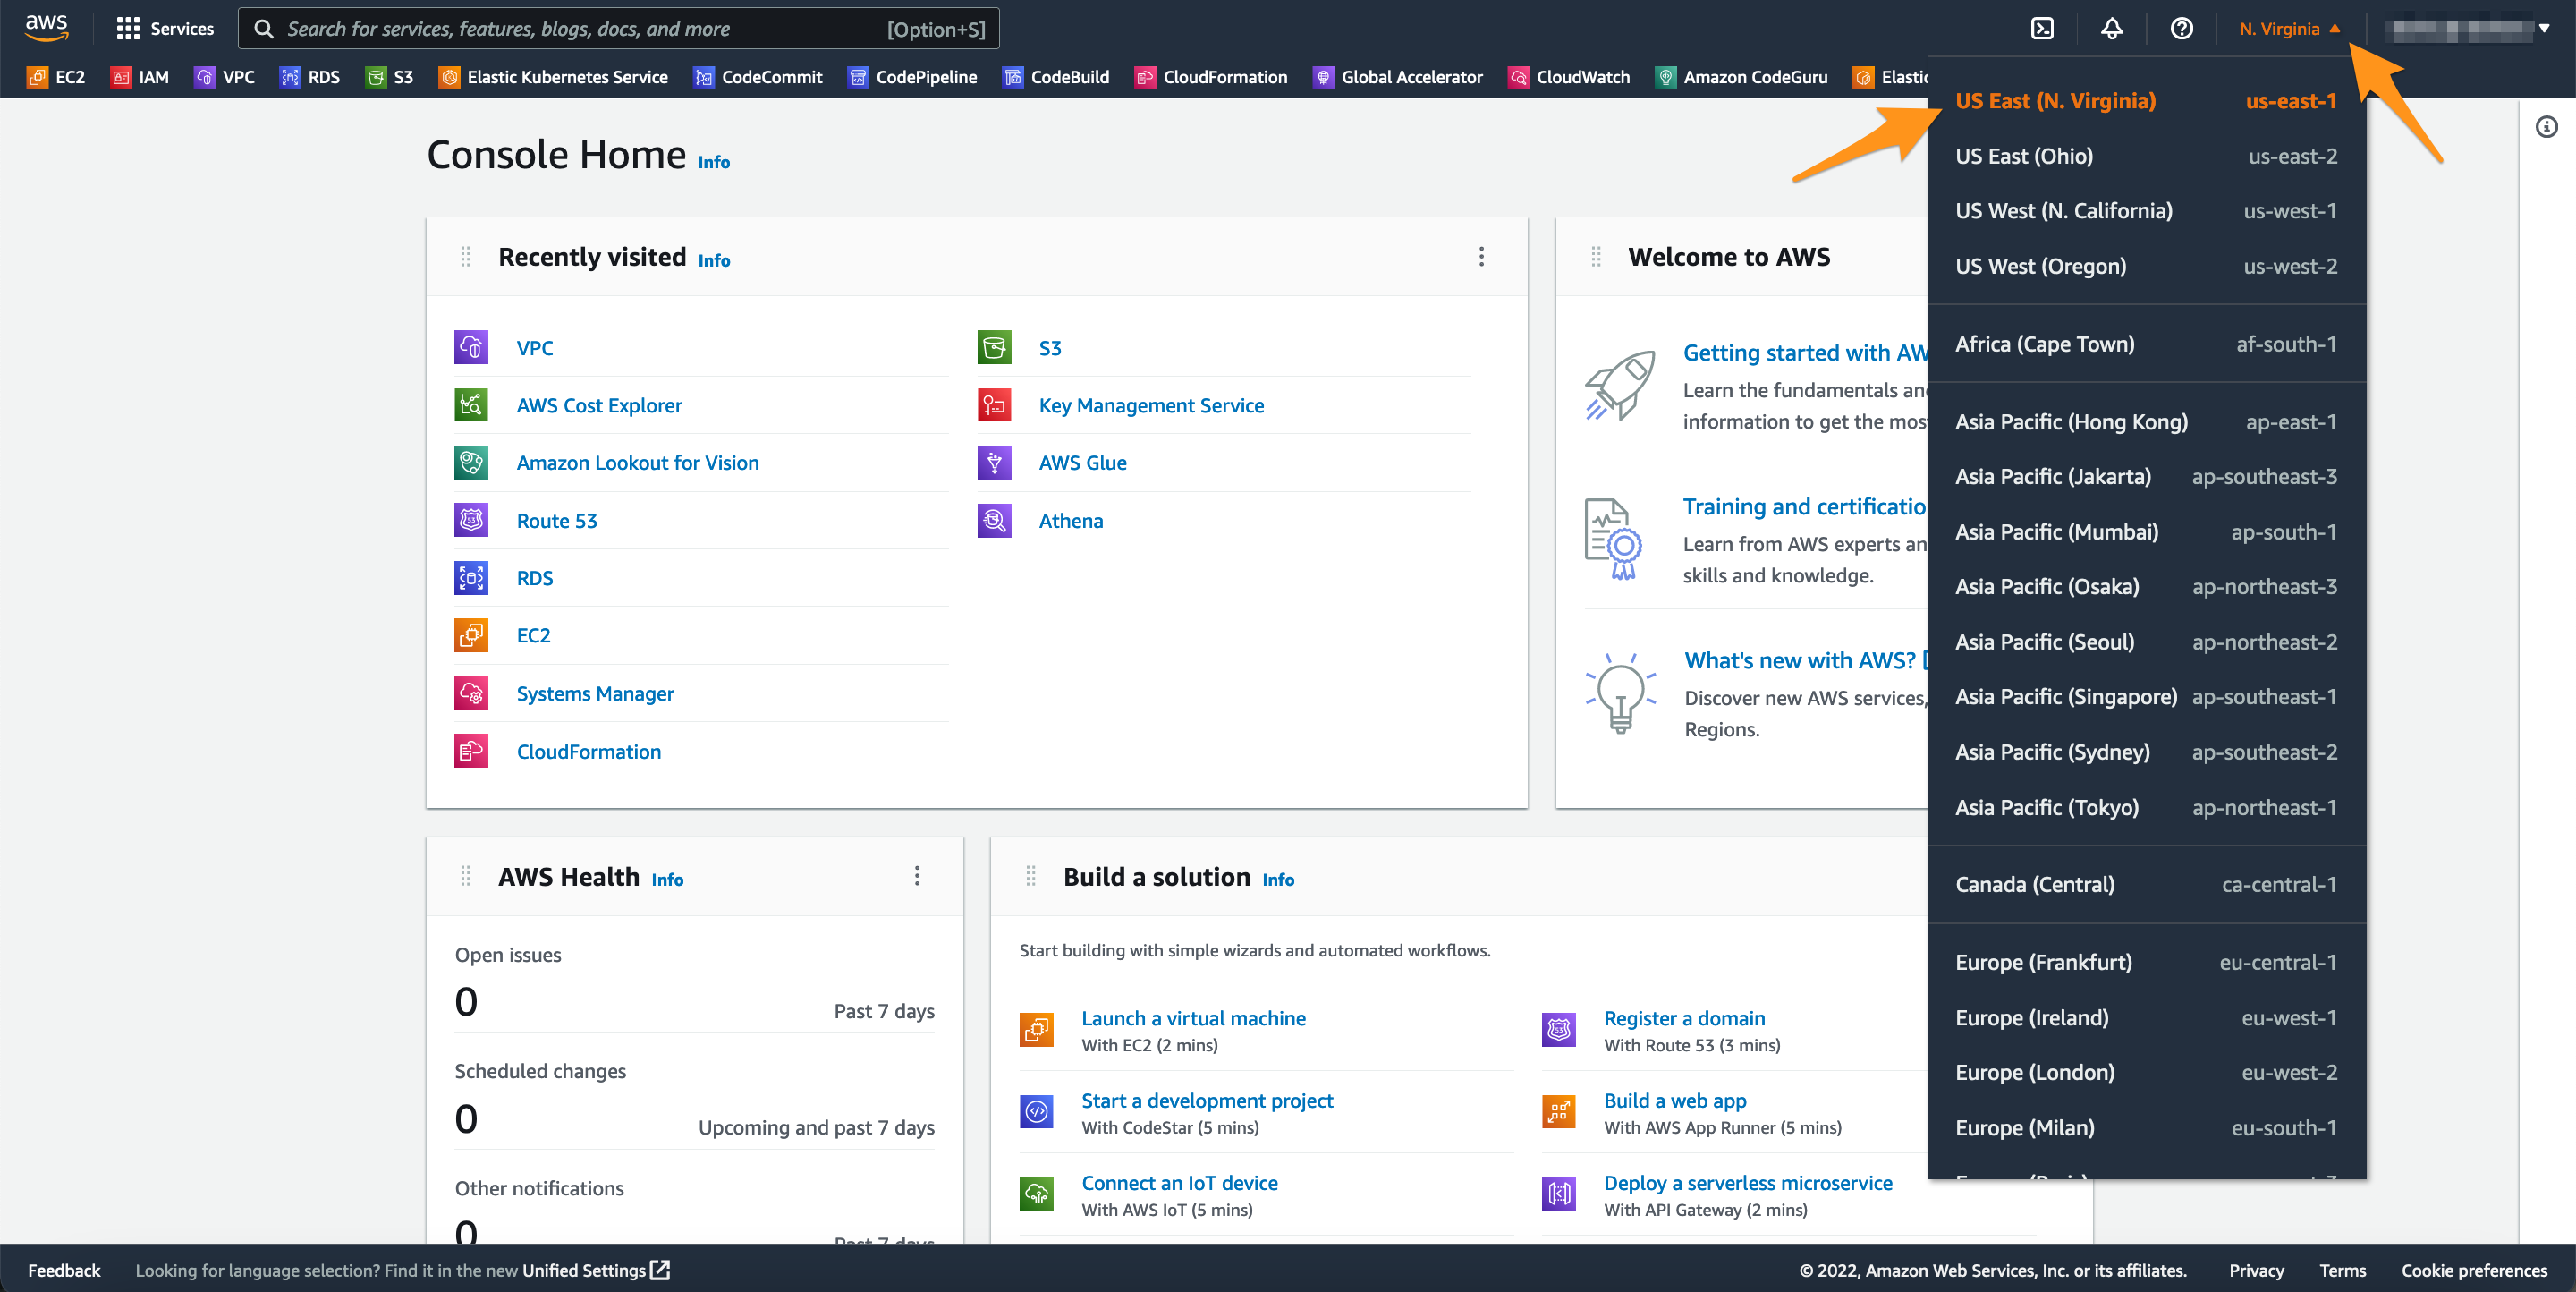This screenshot has width=2576, height=1292.
Task: Select Canada (Central) region
Action: [2146, 884]
